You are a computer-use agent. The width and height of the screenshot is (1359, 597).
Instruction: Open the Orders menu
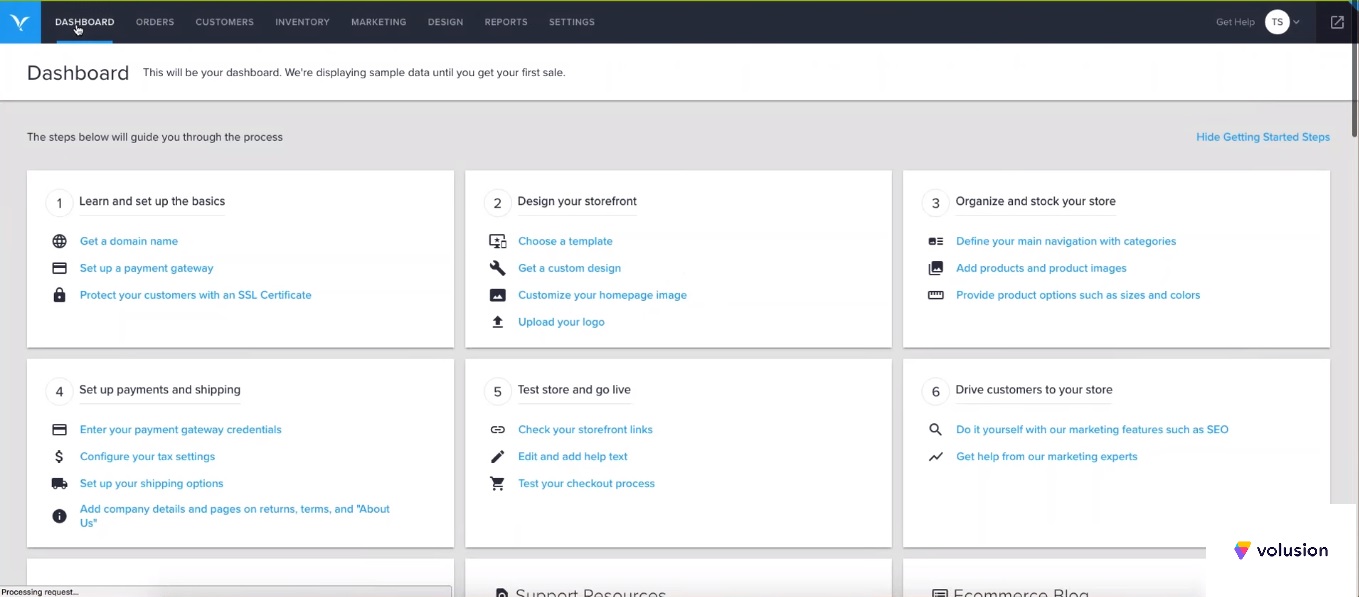tap(155, 22)
